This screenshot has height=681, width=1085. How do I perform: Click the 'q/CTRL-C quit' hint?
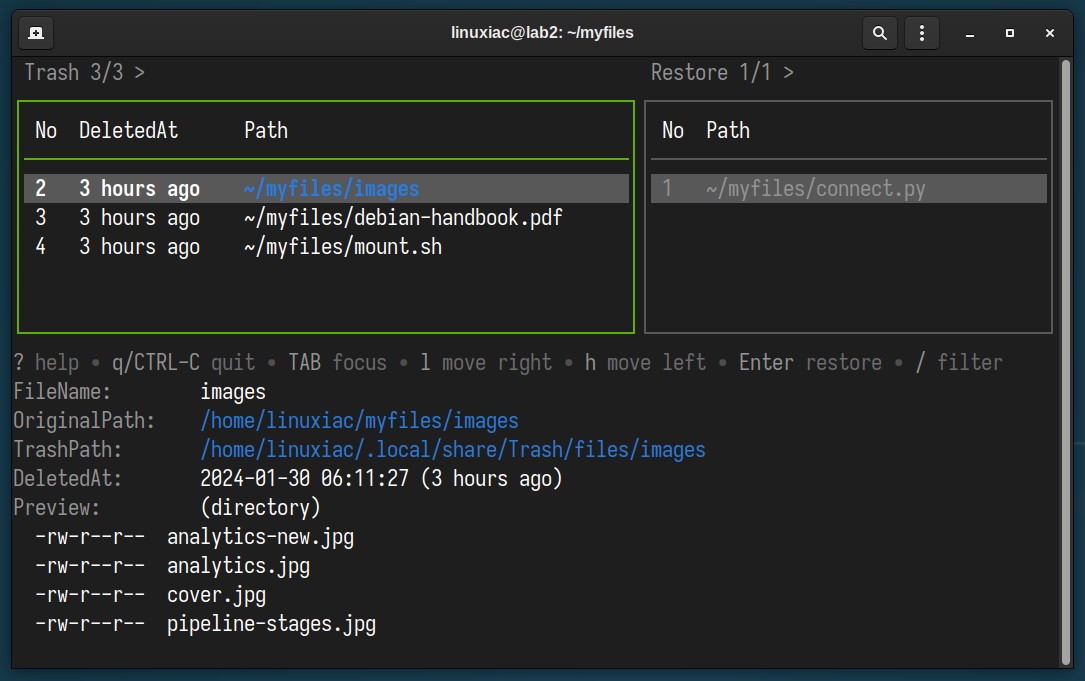pyautogui.click(x=183, y=362)
